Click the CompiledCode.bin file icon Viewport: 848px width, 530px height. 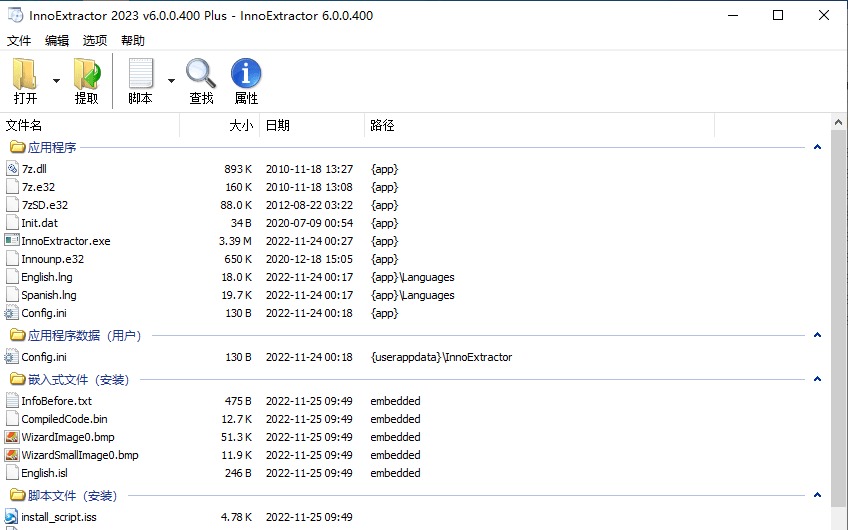click(12, 419)
